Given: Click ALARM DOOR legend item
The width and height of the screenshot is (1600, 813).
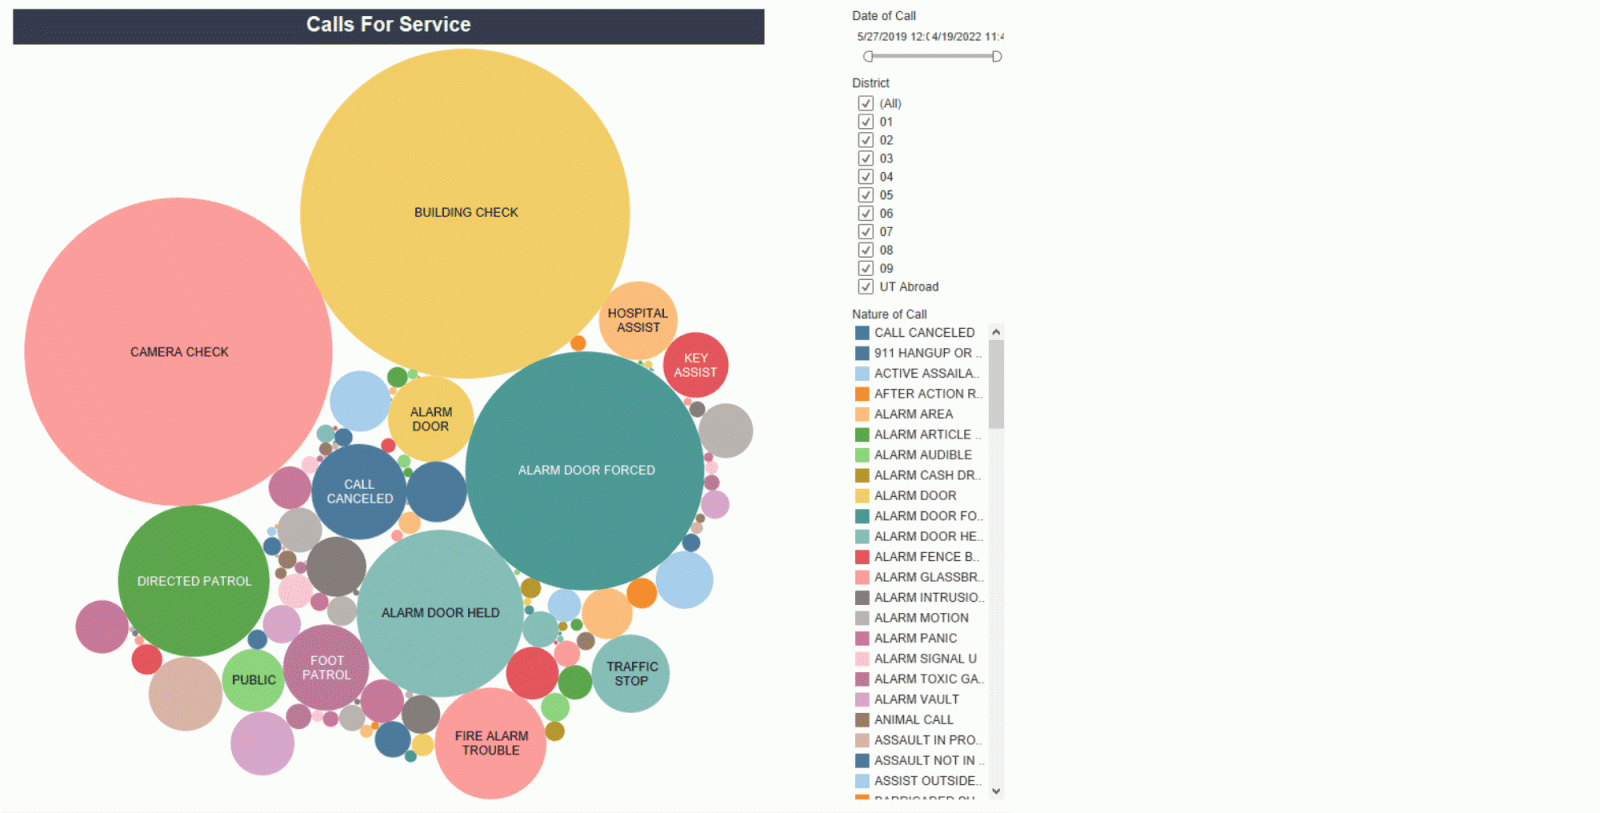Looking at the screenshot, I should coord(919,495).
